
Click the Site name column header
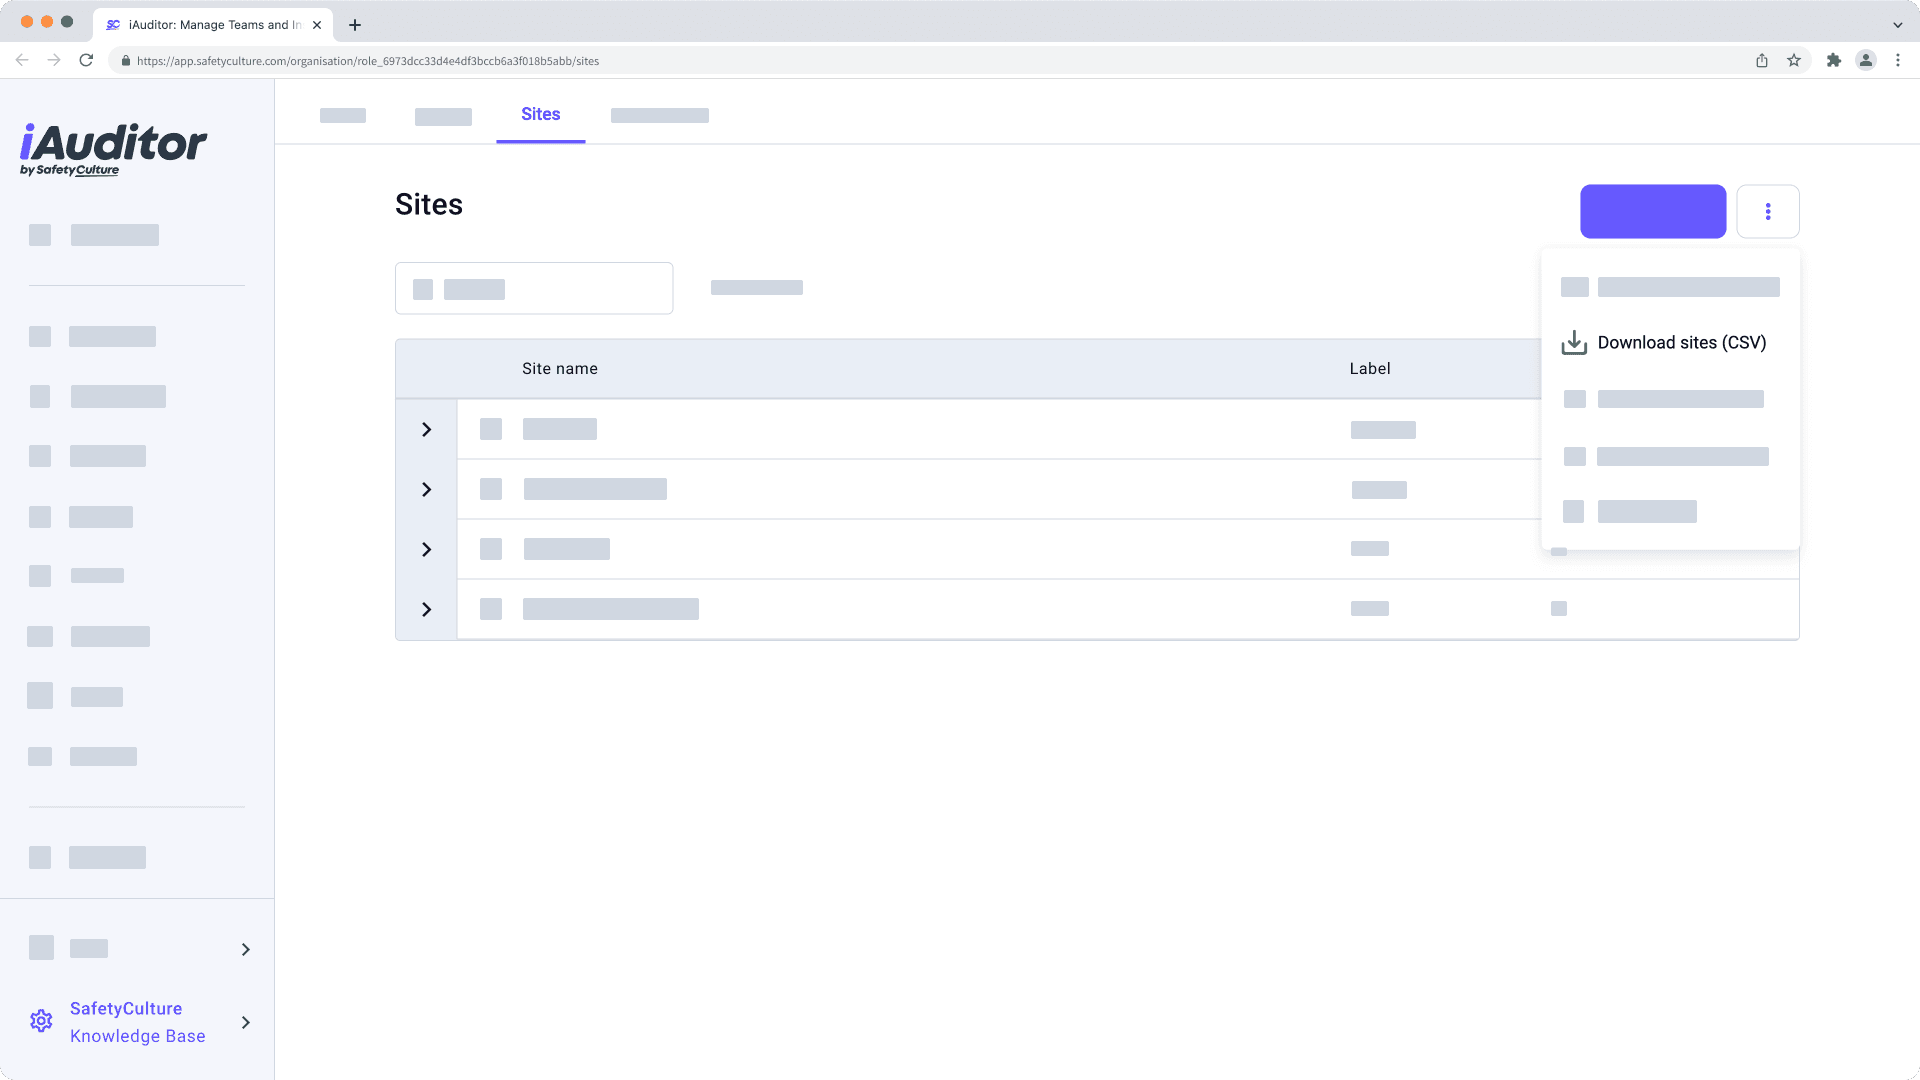(x=559, y=369)
